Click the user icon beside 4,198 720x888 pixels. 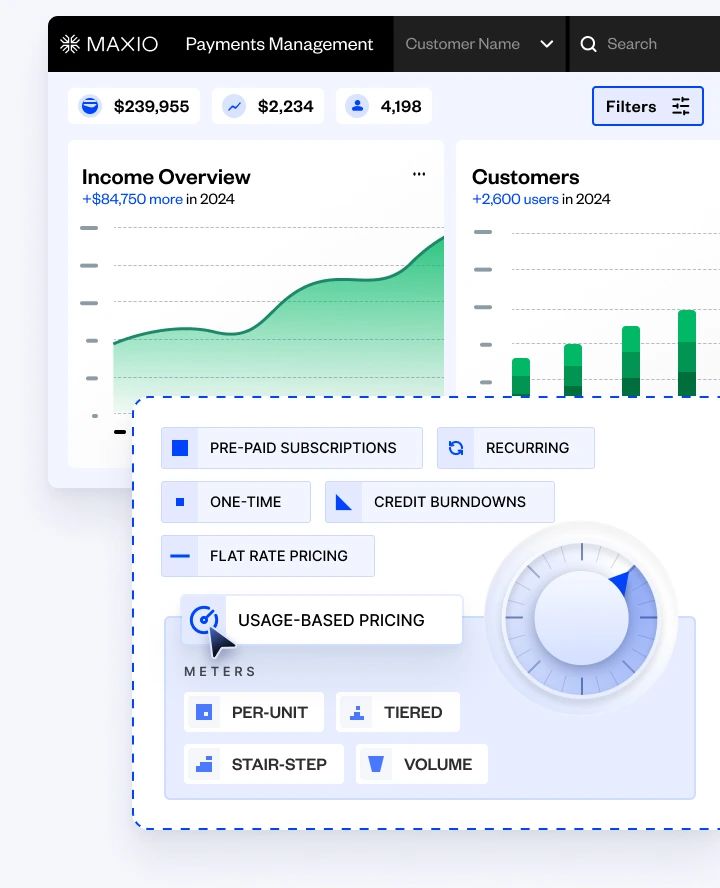pos(357,106)
